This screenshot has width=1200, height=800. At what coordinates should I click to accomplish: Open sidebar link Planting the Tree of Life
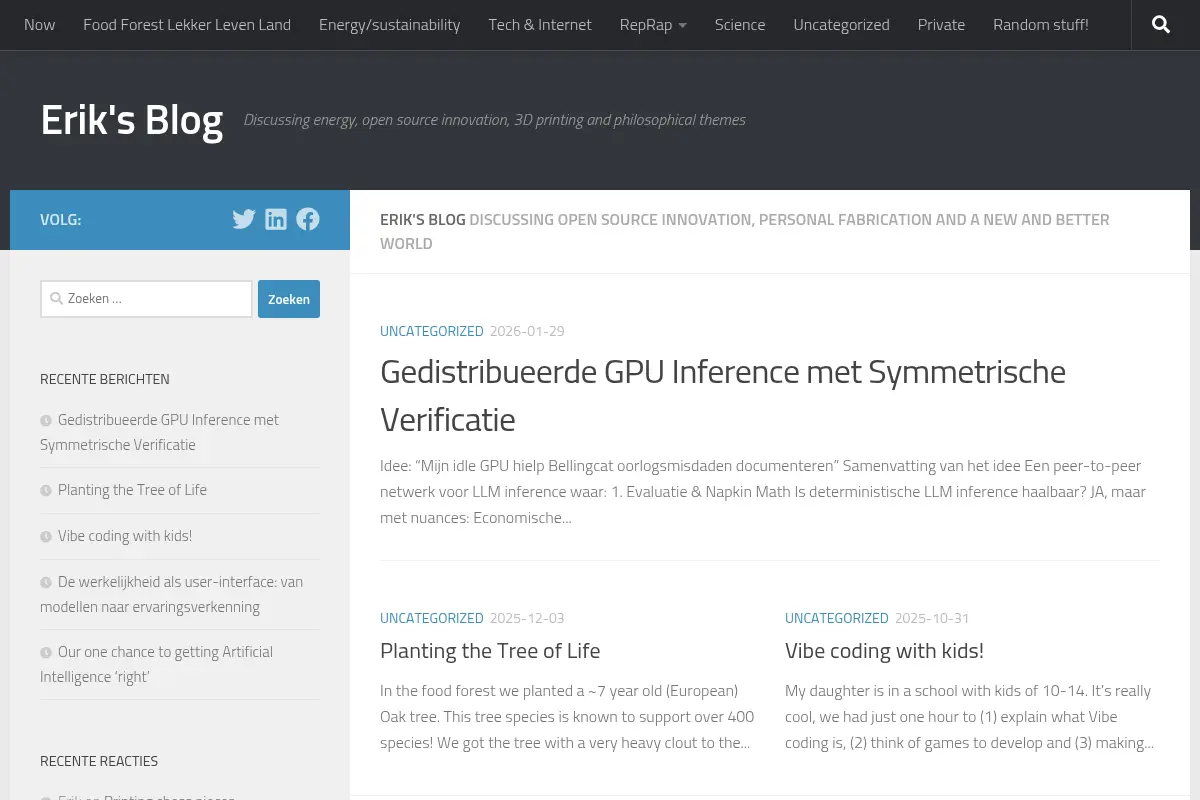[132, 490]
